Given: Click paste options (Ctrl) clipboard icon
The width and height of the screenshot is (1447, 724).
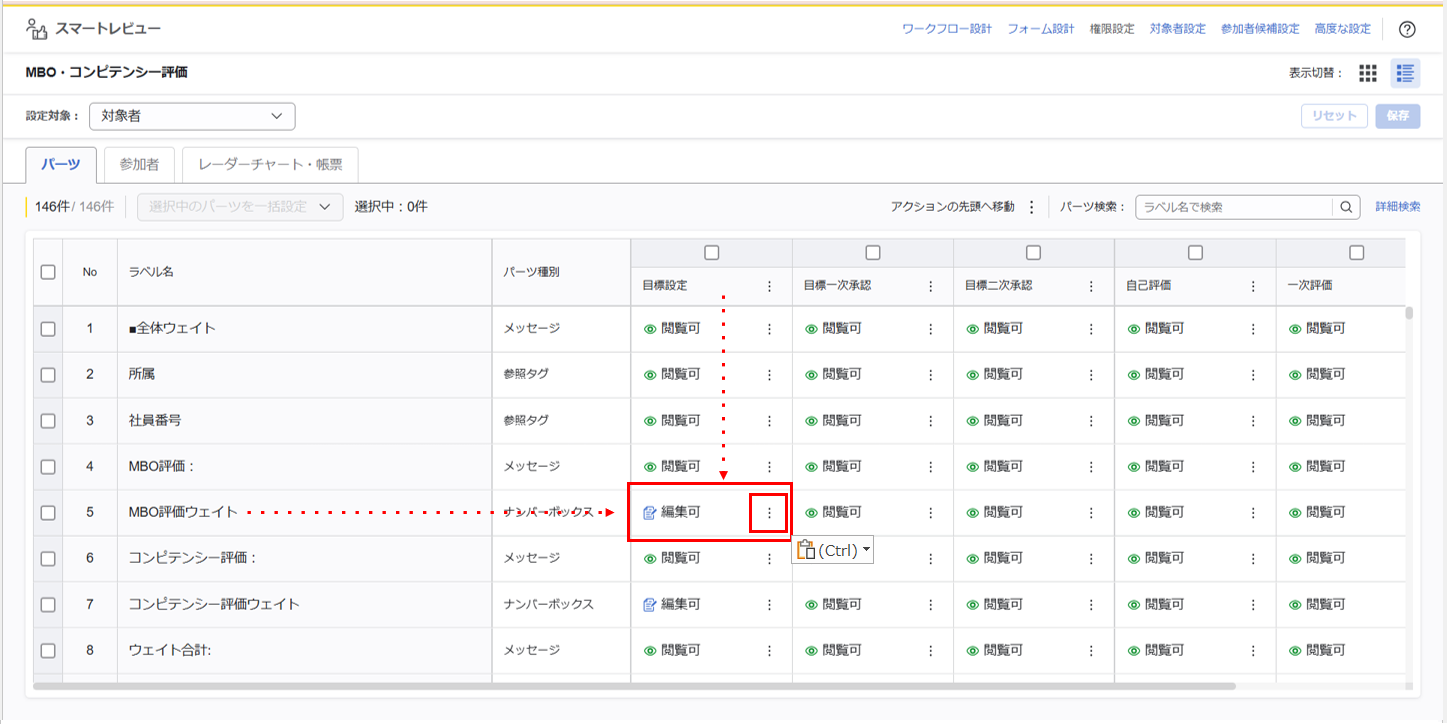Looking at the screenshot, I should (806, 550).
